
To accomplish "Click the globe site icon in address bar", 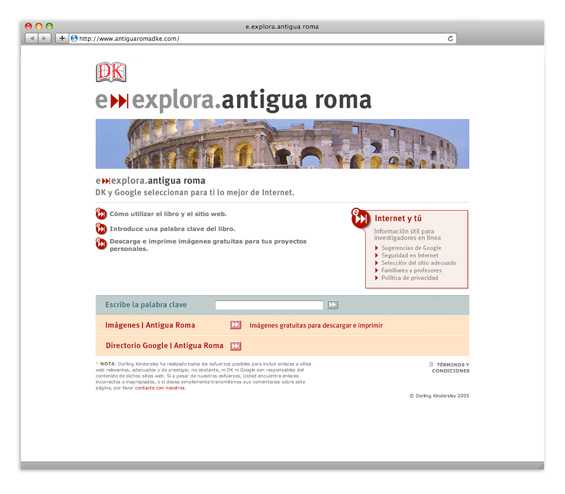I will [74, 39].
